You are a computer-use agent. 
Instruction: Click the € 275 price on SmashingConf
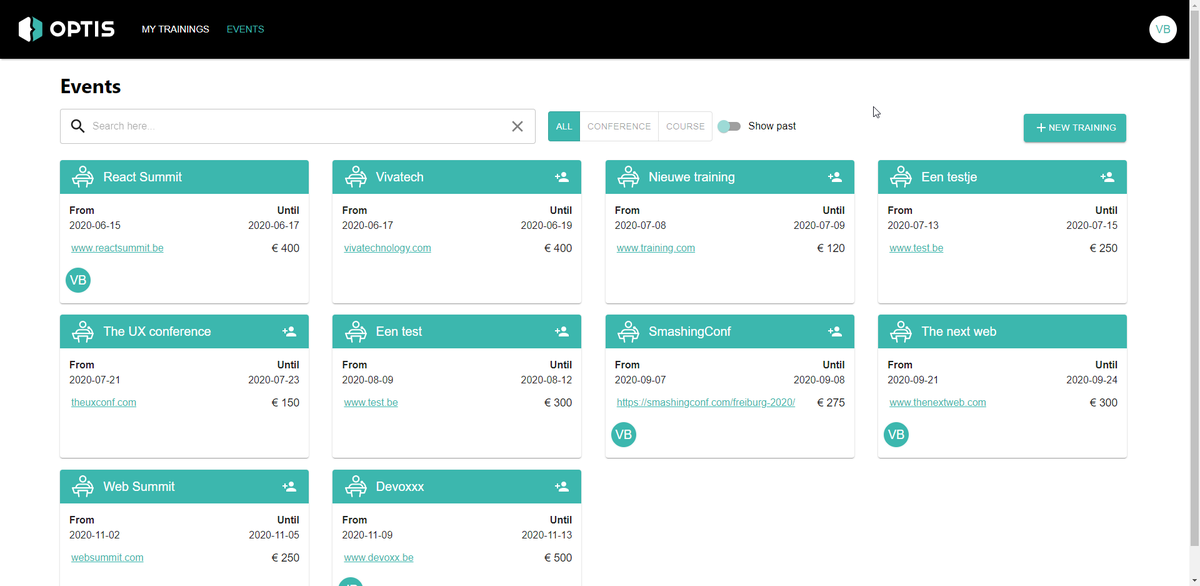[831, 403]
